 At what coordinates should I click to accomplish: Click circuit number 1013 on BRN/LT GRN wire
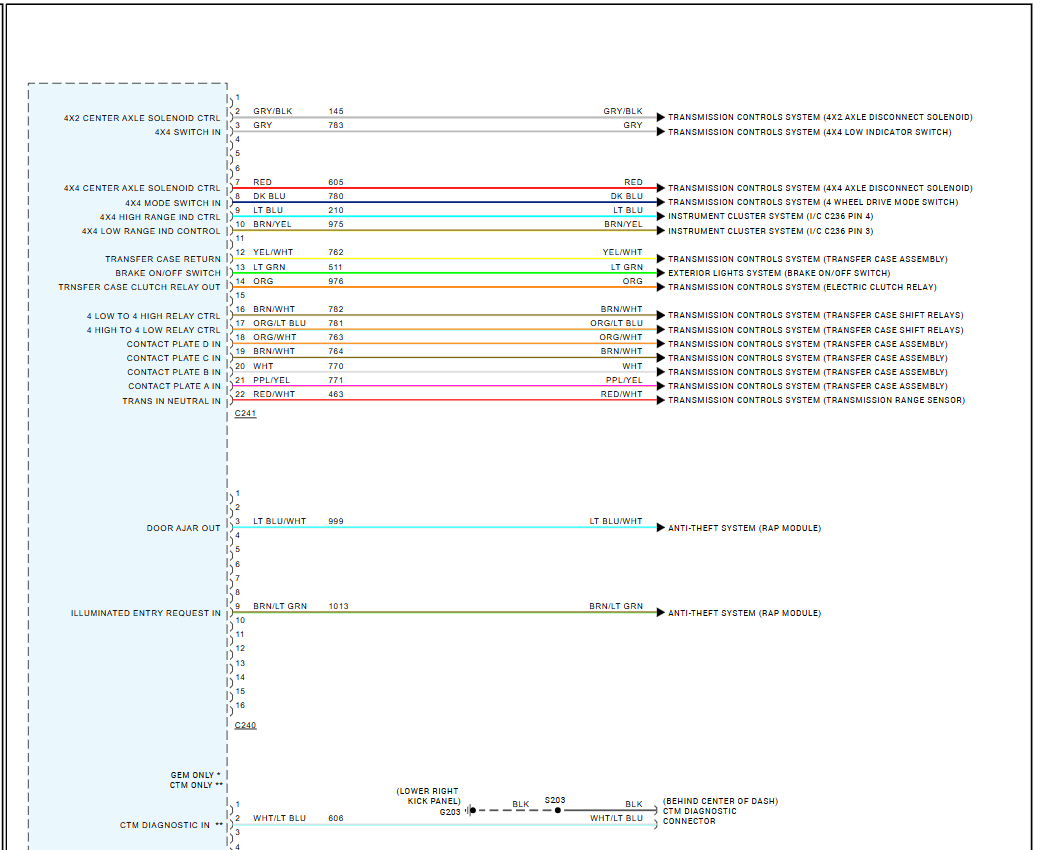tap(338, 606)
